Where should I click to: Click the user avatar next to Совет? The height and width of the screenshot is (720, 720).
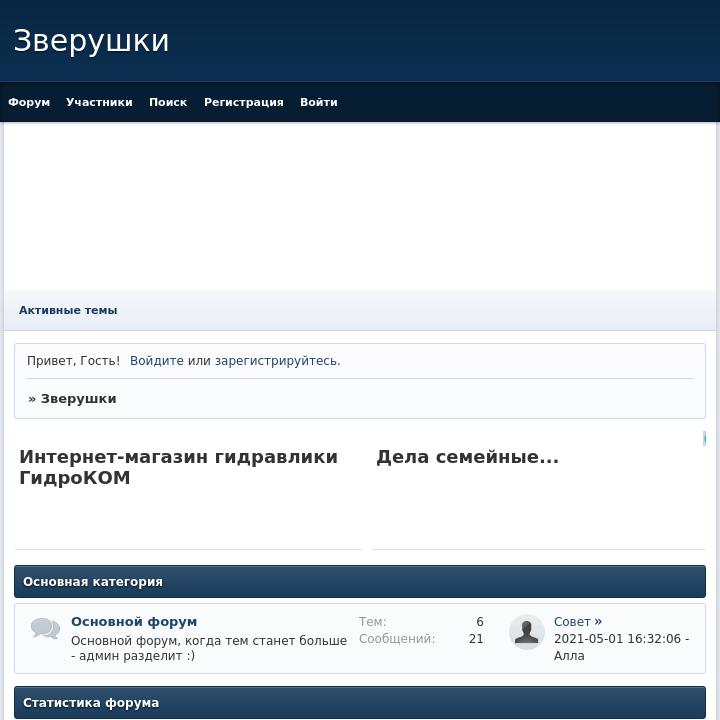pyautogui.click(x=527, y=632)
